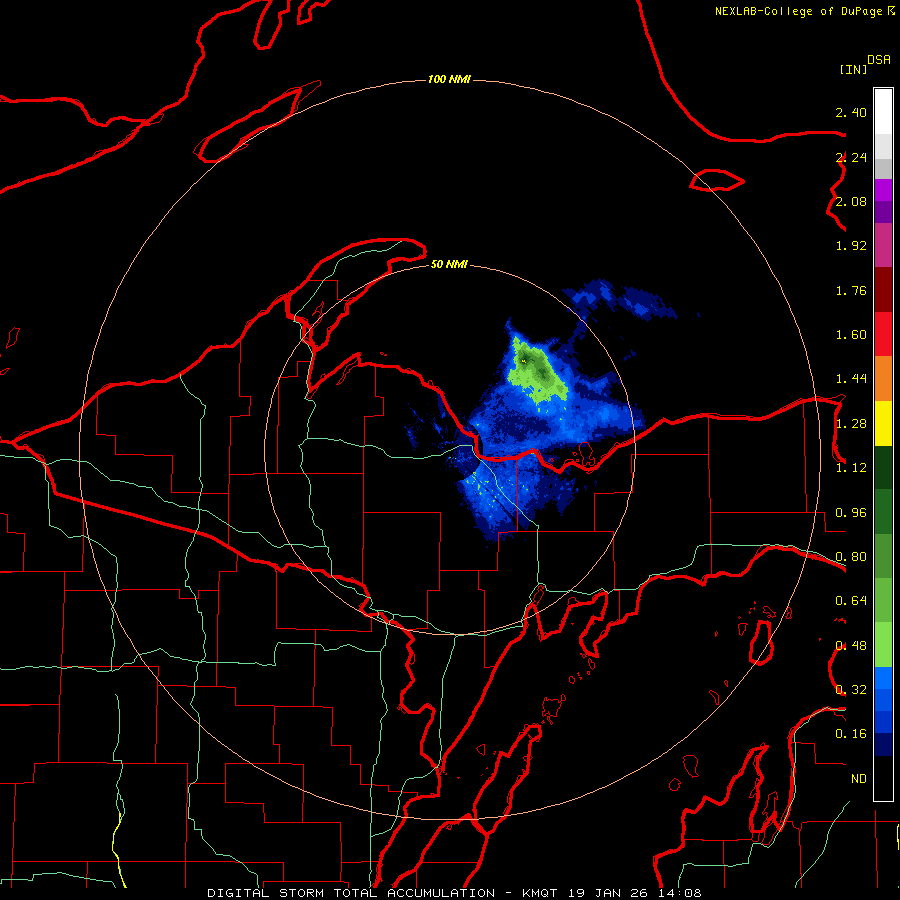Click the 1.28 legend value
Image resolution: width=900 pixels, height=900 pixels.
(851, 424)
